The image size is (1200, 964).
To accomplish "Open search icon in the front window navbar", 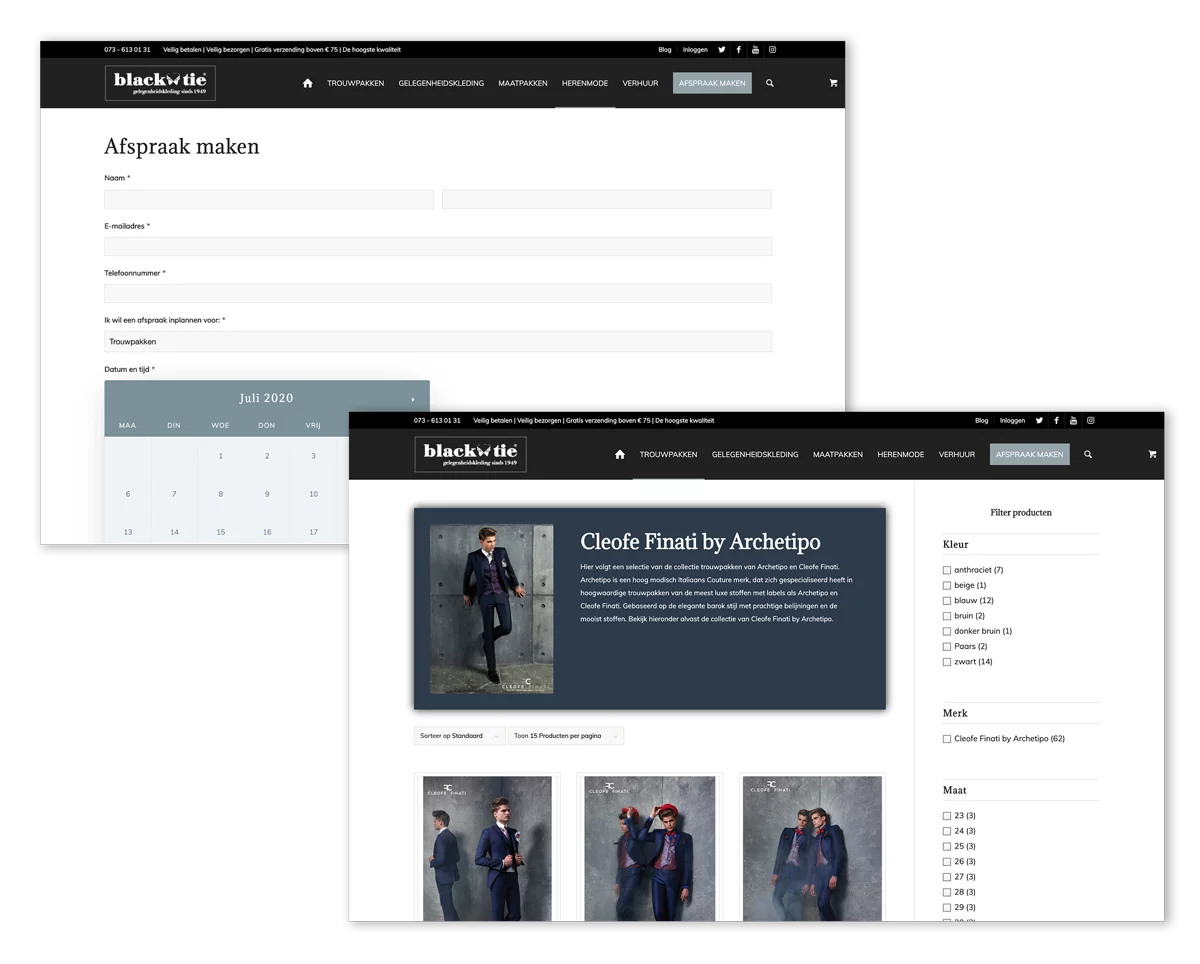I will click(x=1088, y=454).
